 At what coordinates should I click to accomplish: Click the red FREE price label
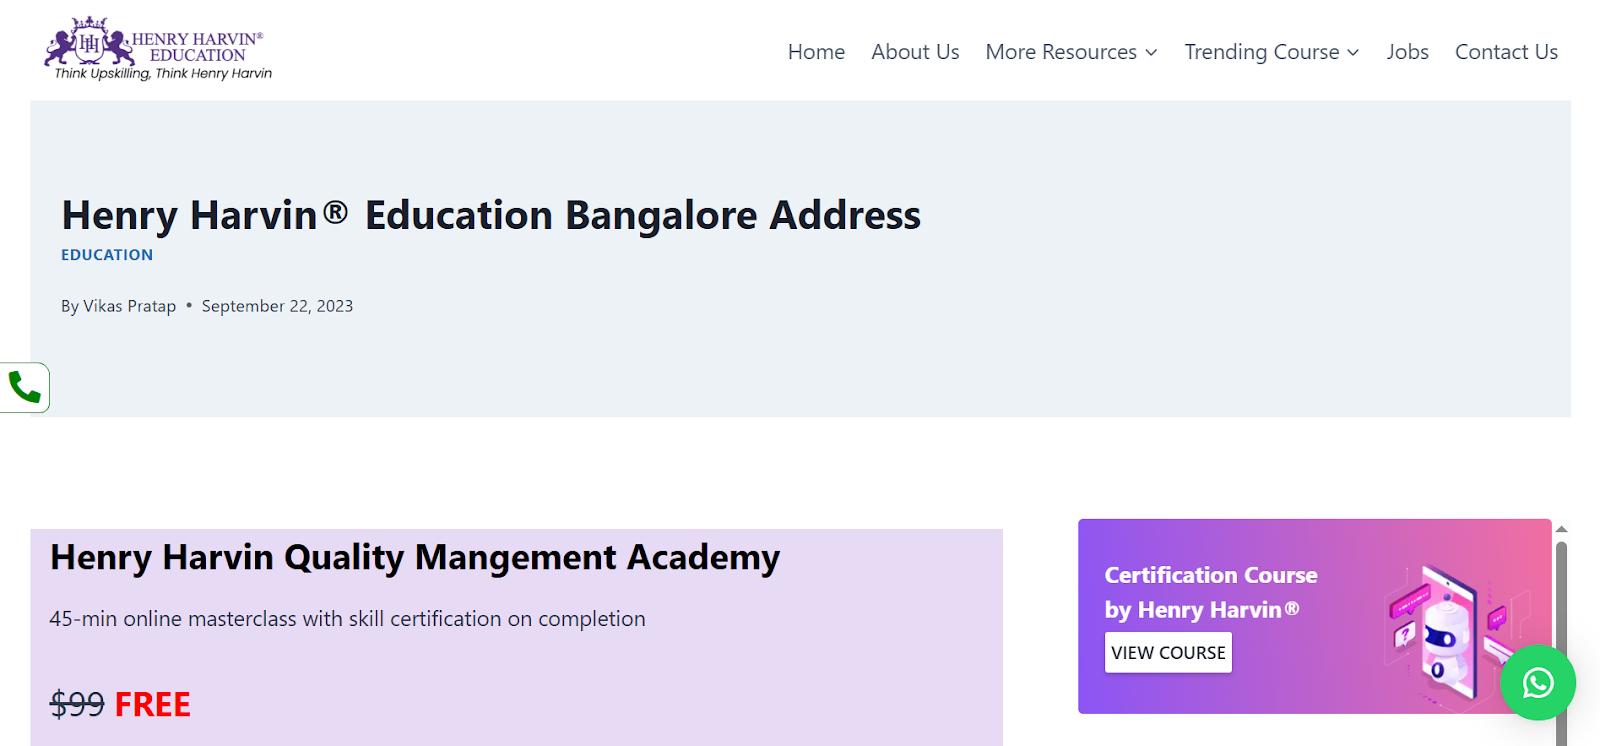pyautogui.click(x=152, y=705)
